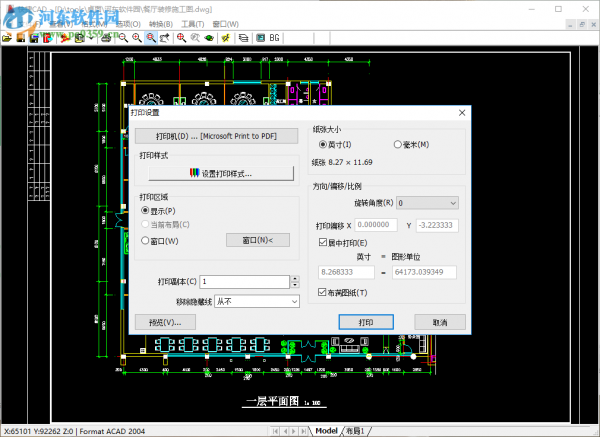600x437 pixels.
Task: Click the 打印副本(C) input field
Action: click(x=245, y=282)
